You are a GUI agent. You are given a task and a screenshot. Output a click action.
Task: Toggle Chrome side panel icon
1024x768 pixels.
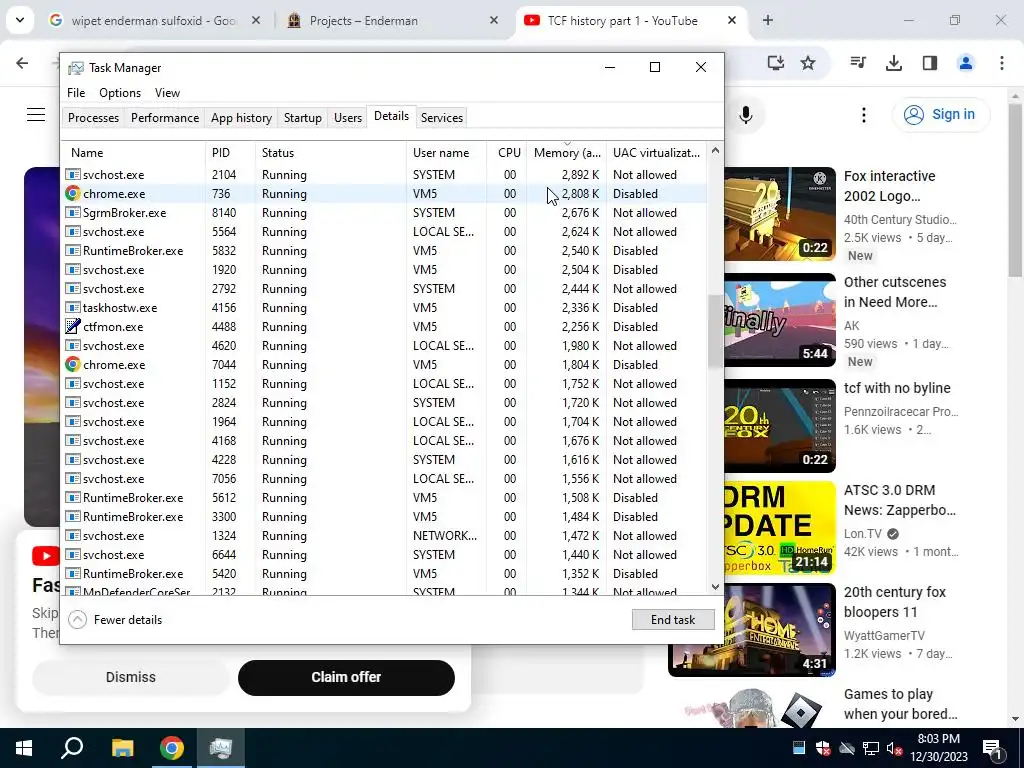(929, 63)
